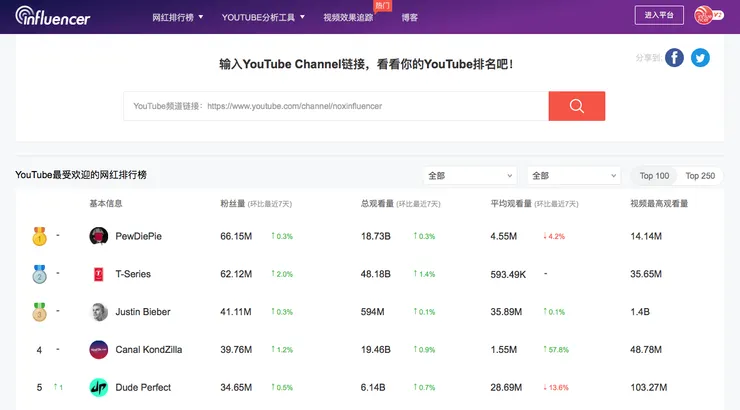Click T-Series subscriber count 62.12M

coord(236,274)
